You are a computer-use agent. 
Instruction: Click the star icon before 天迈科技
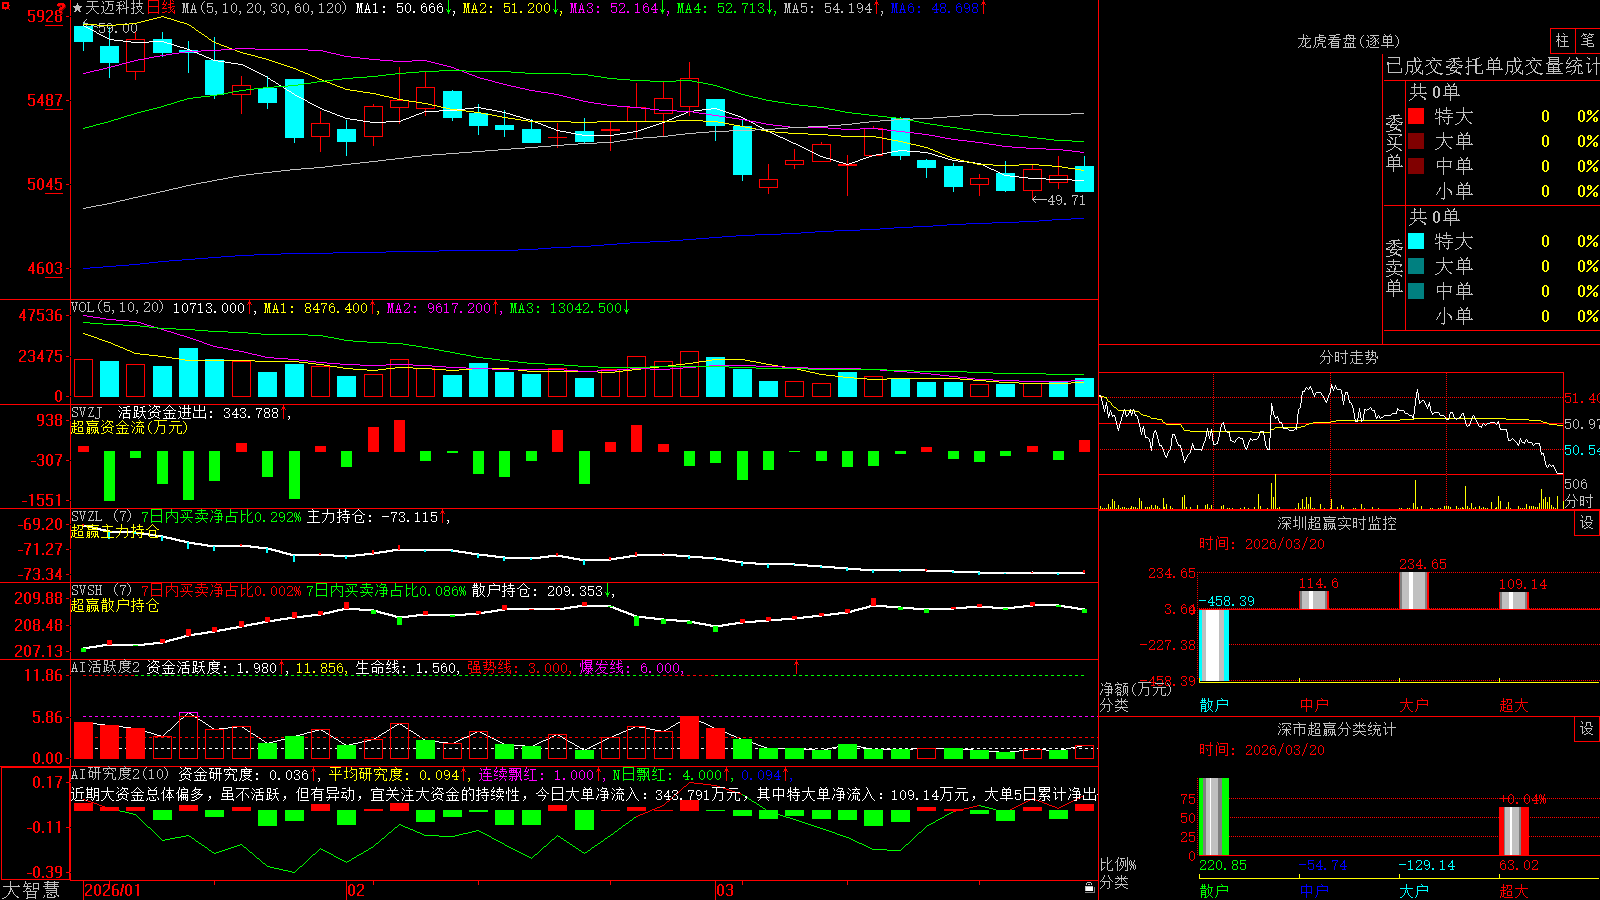coord(77,8)
